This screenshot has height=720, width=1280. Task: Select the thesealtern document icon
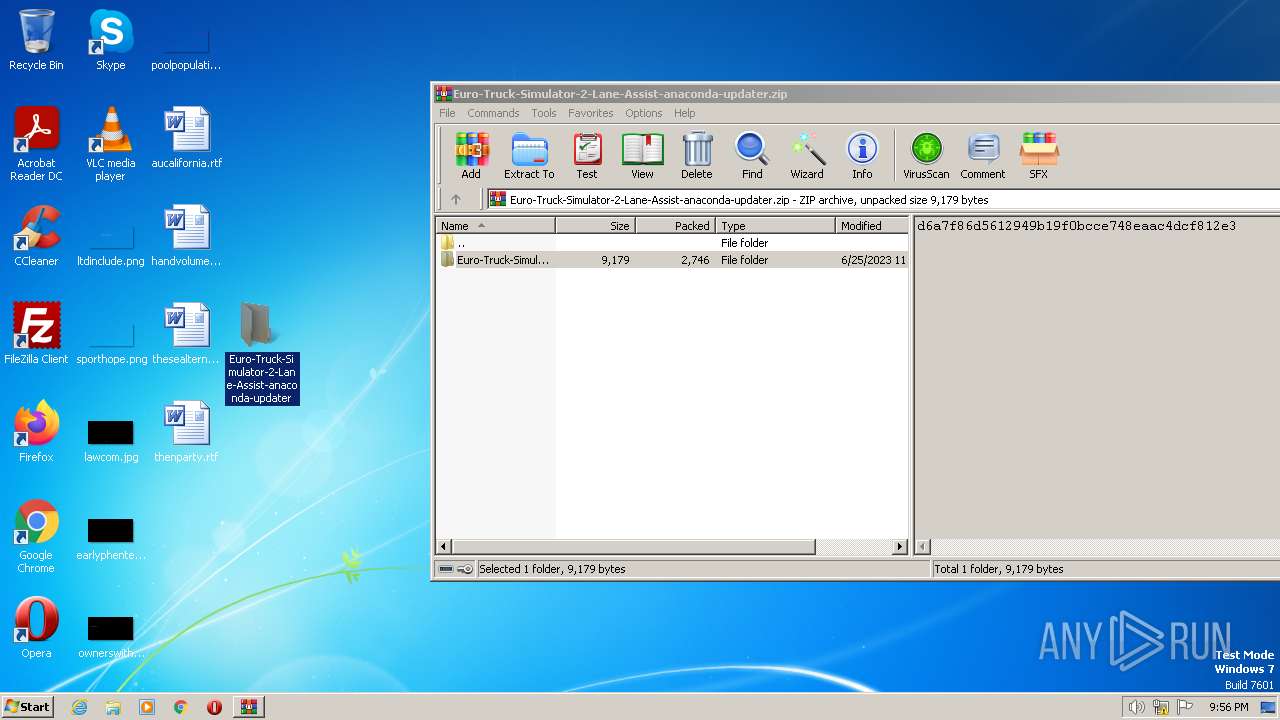[187, 334]
